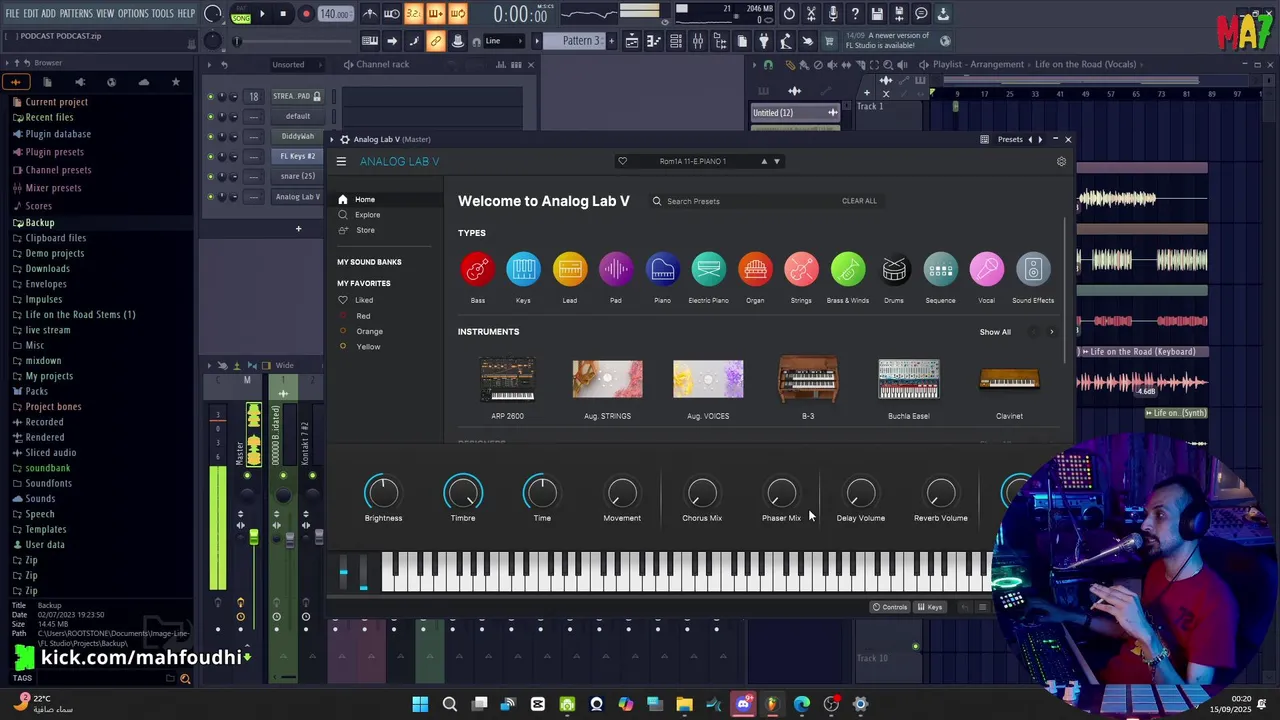
Task: Mute the STREA..PAD channel LED
Action: click(210, 97)
